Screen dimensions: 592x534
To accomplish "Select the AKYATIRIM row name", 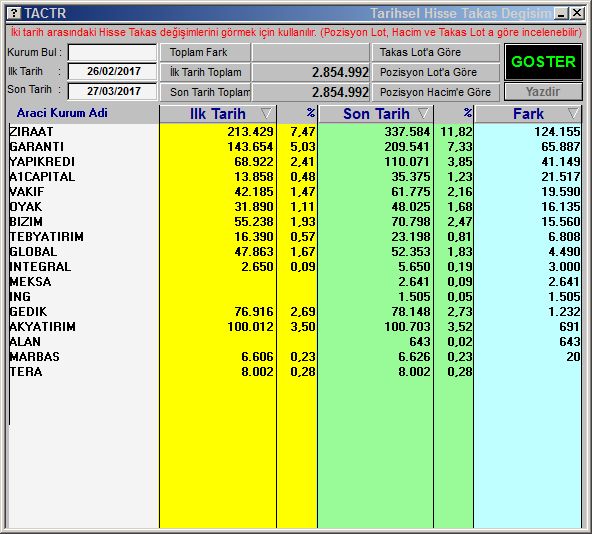I will pos(42,326).
